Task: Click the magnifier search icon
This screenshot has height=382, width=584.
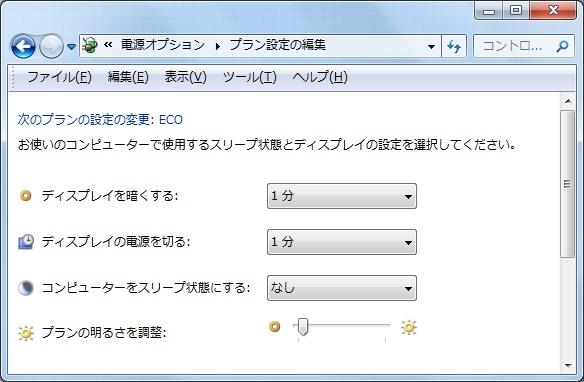Action: [x=562, y=46]
